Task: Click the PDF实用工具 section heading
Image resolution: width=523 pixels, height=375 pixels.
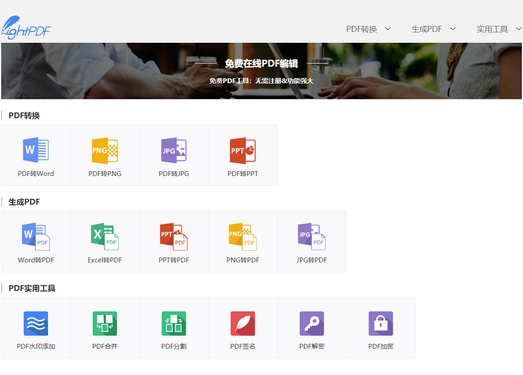Action: coord(32,288)
